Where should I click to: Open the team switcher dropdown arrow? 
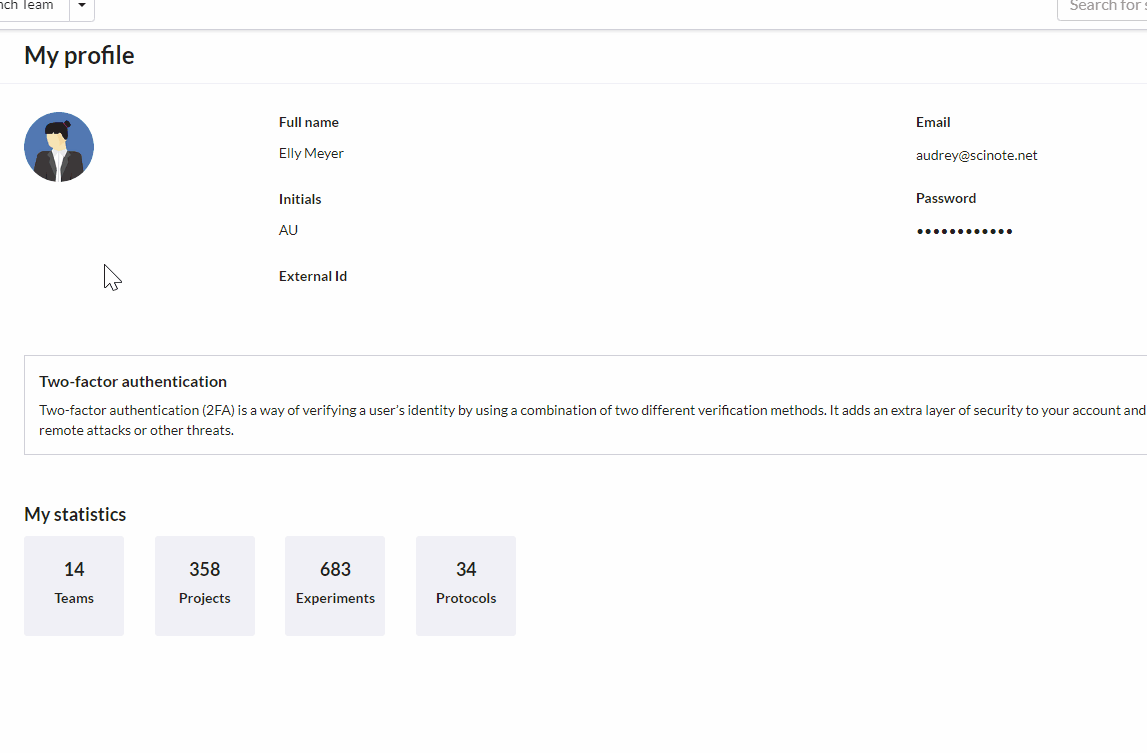(80, 7)
